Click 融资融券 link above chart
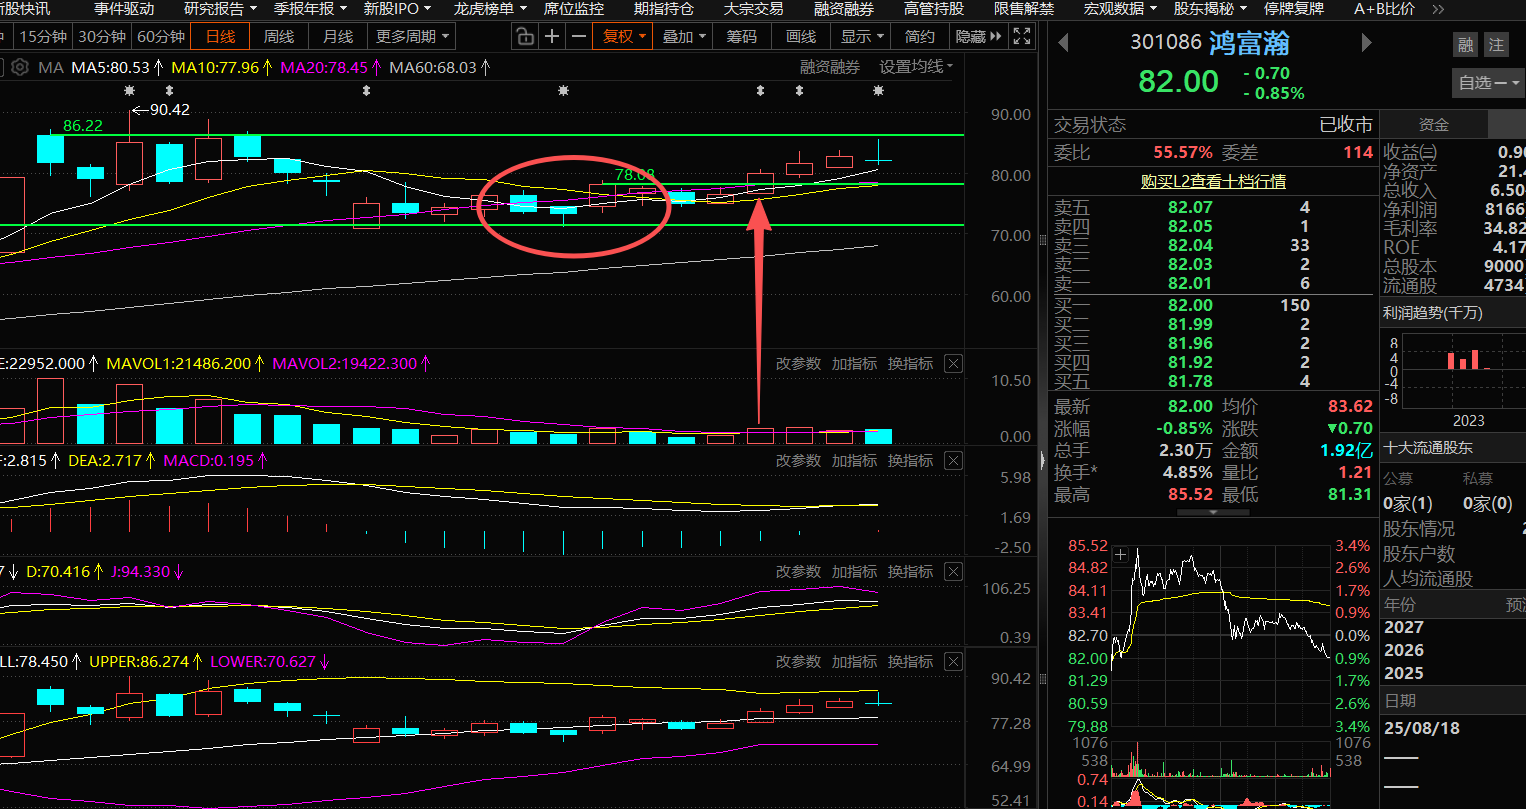Screen dimensions: 1526x809 pyautogui.click(x=830, y=67)
